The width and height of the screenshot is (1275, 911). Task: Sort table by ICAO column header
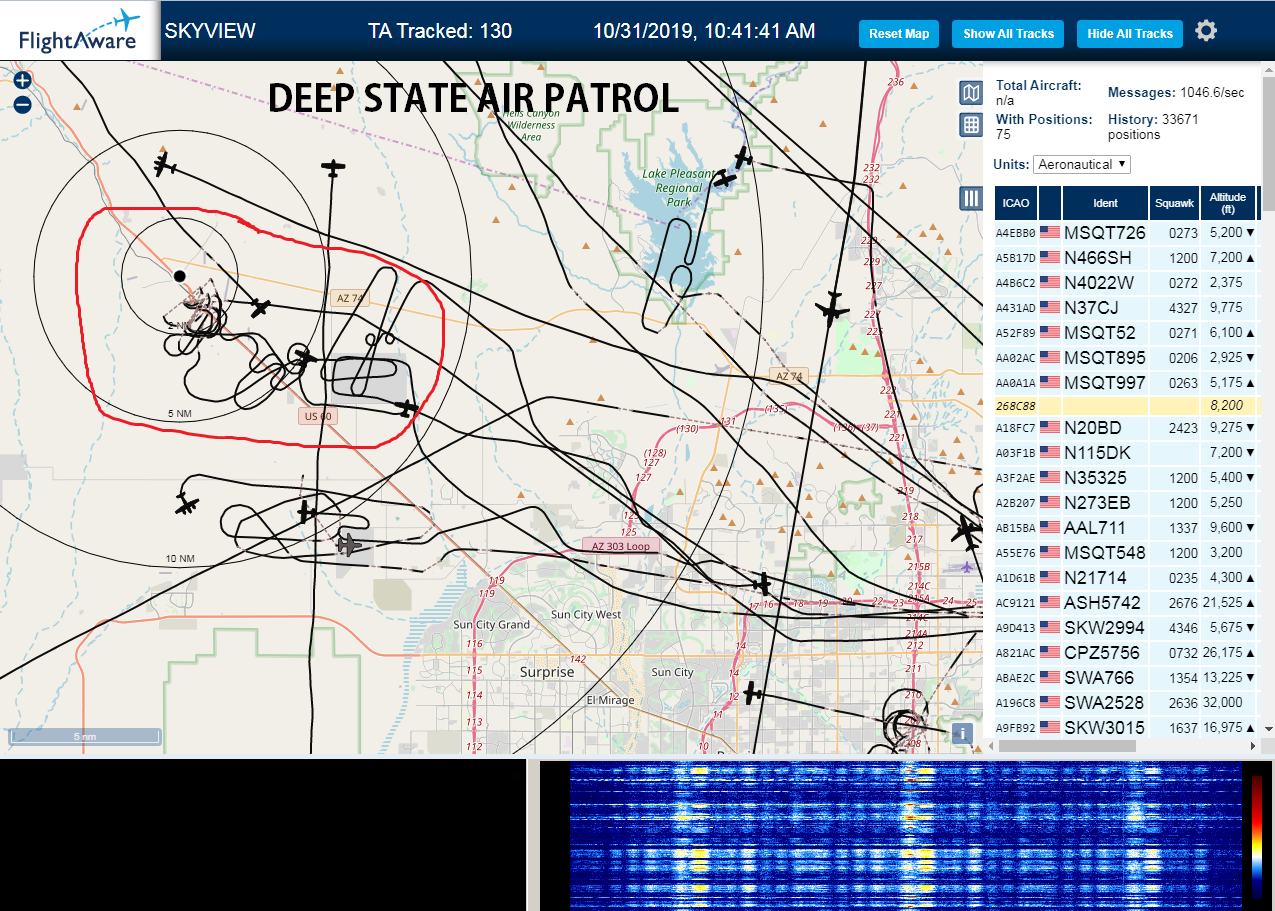(1016, 203)
